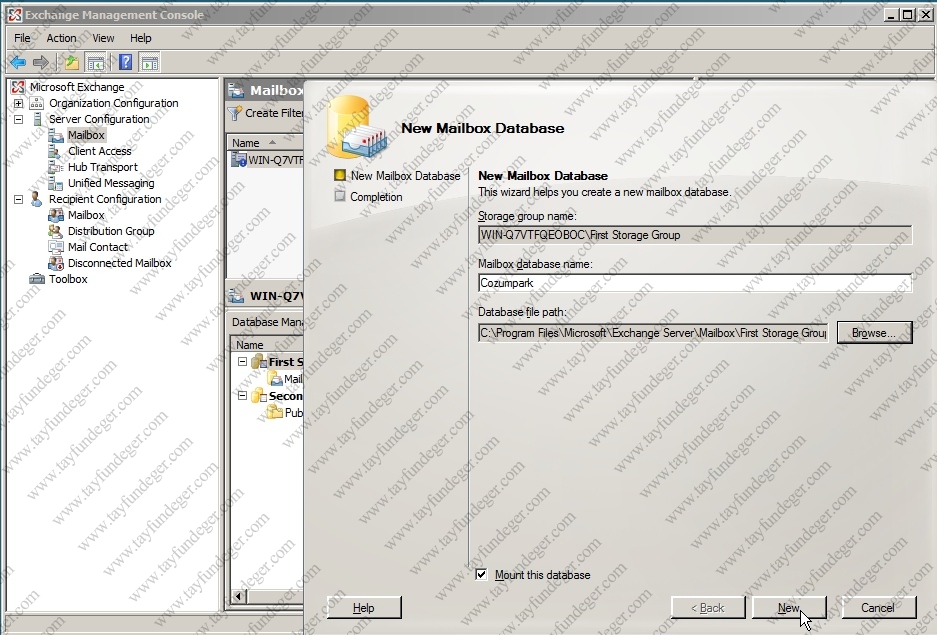
Task: Collapse the Recipient Configuration node
Action: 19,200
